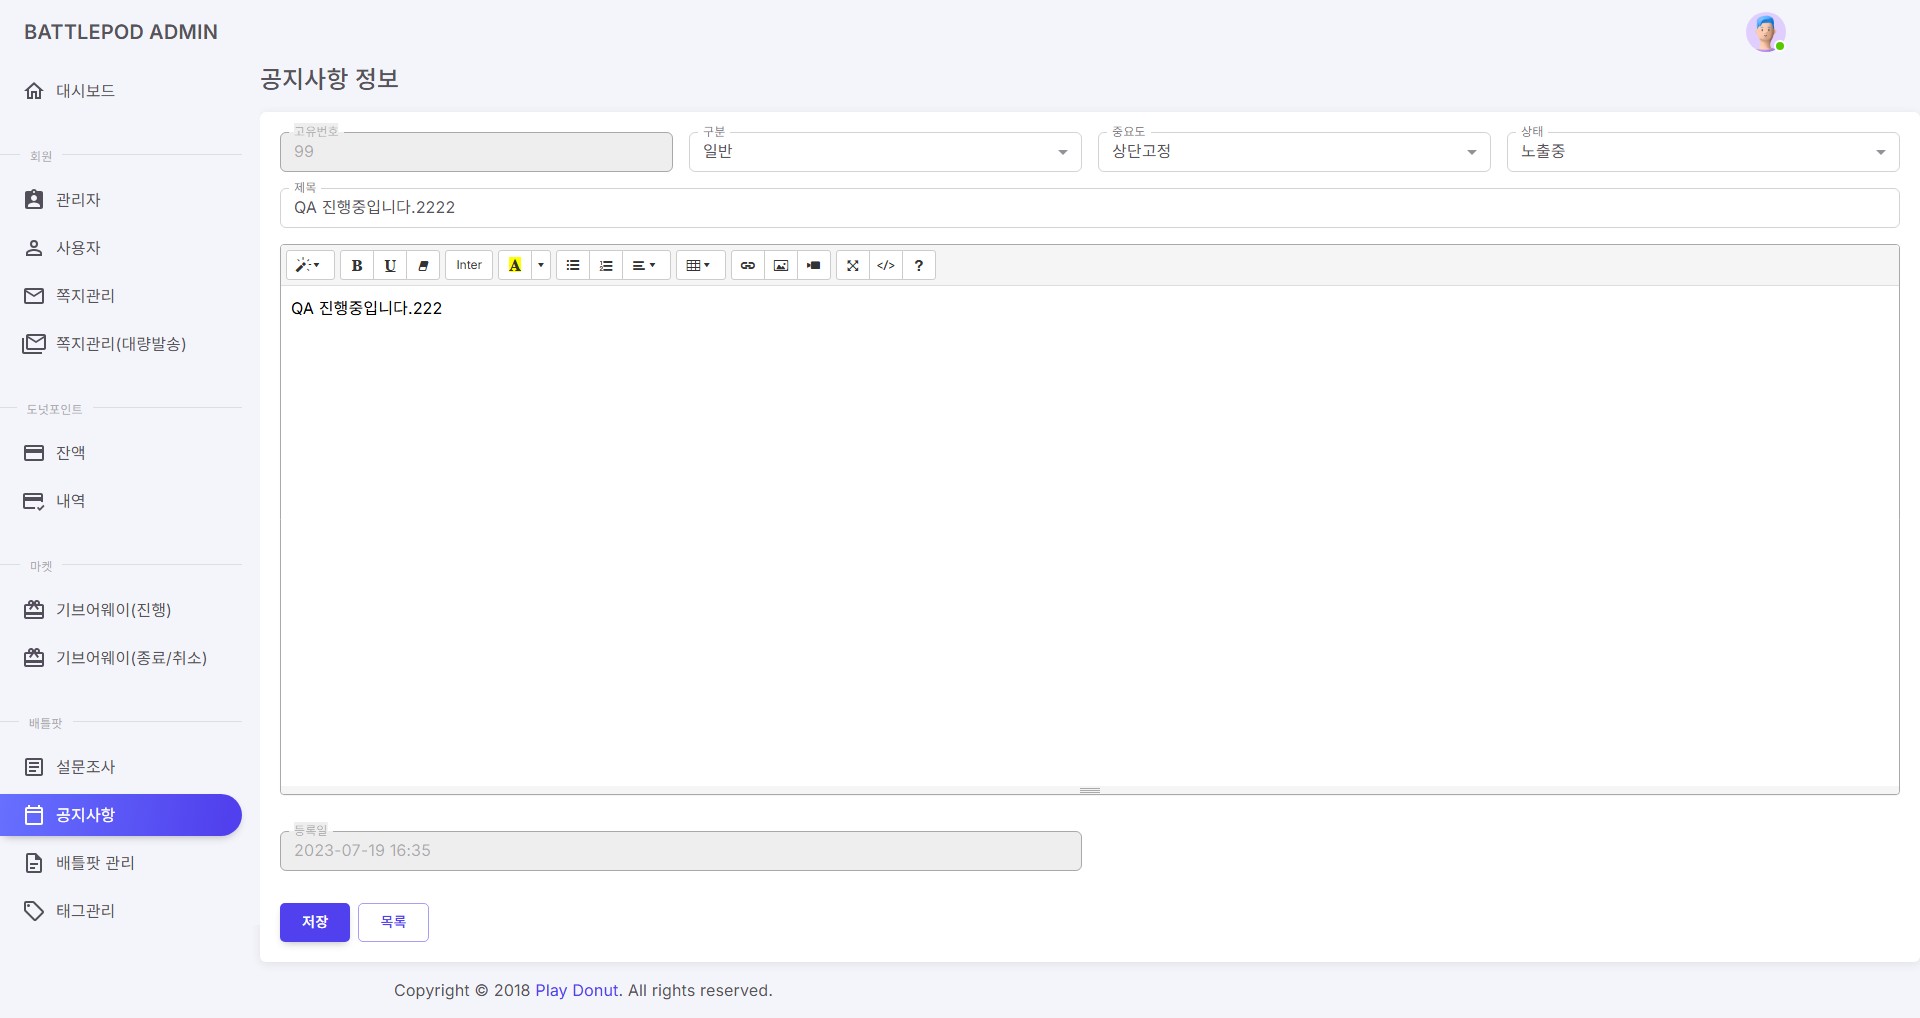
Task: Open the editor help dialog
Action: click(x=918, y=265)
